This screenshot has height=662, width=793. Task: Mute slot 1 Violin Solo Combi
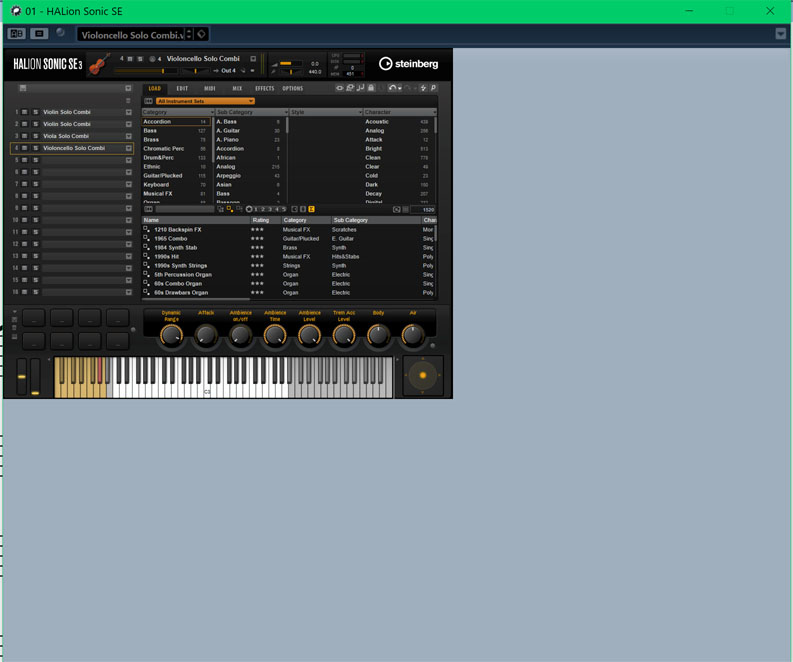click(25, 112)
